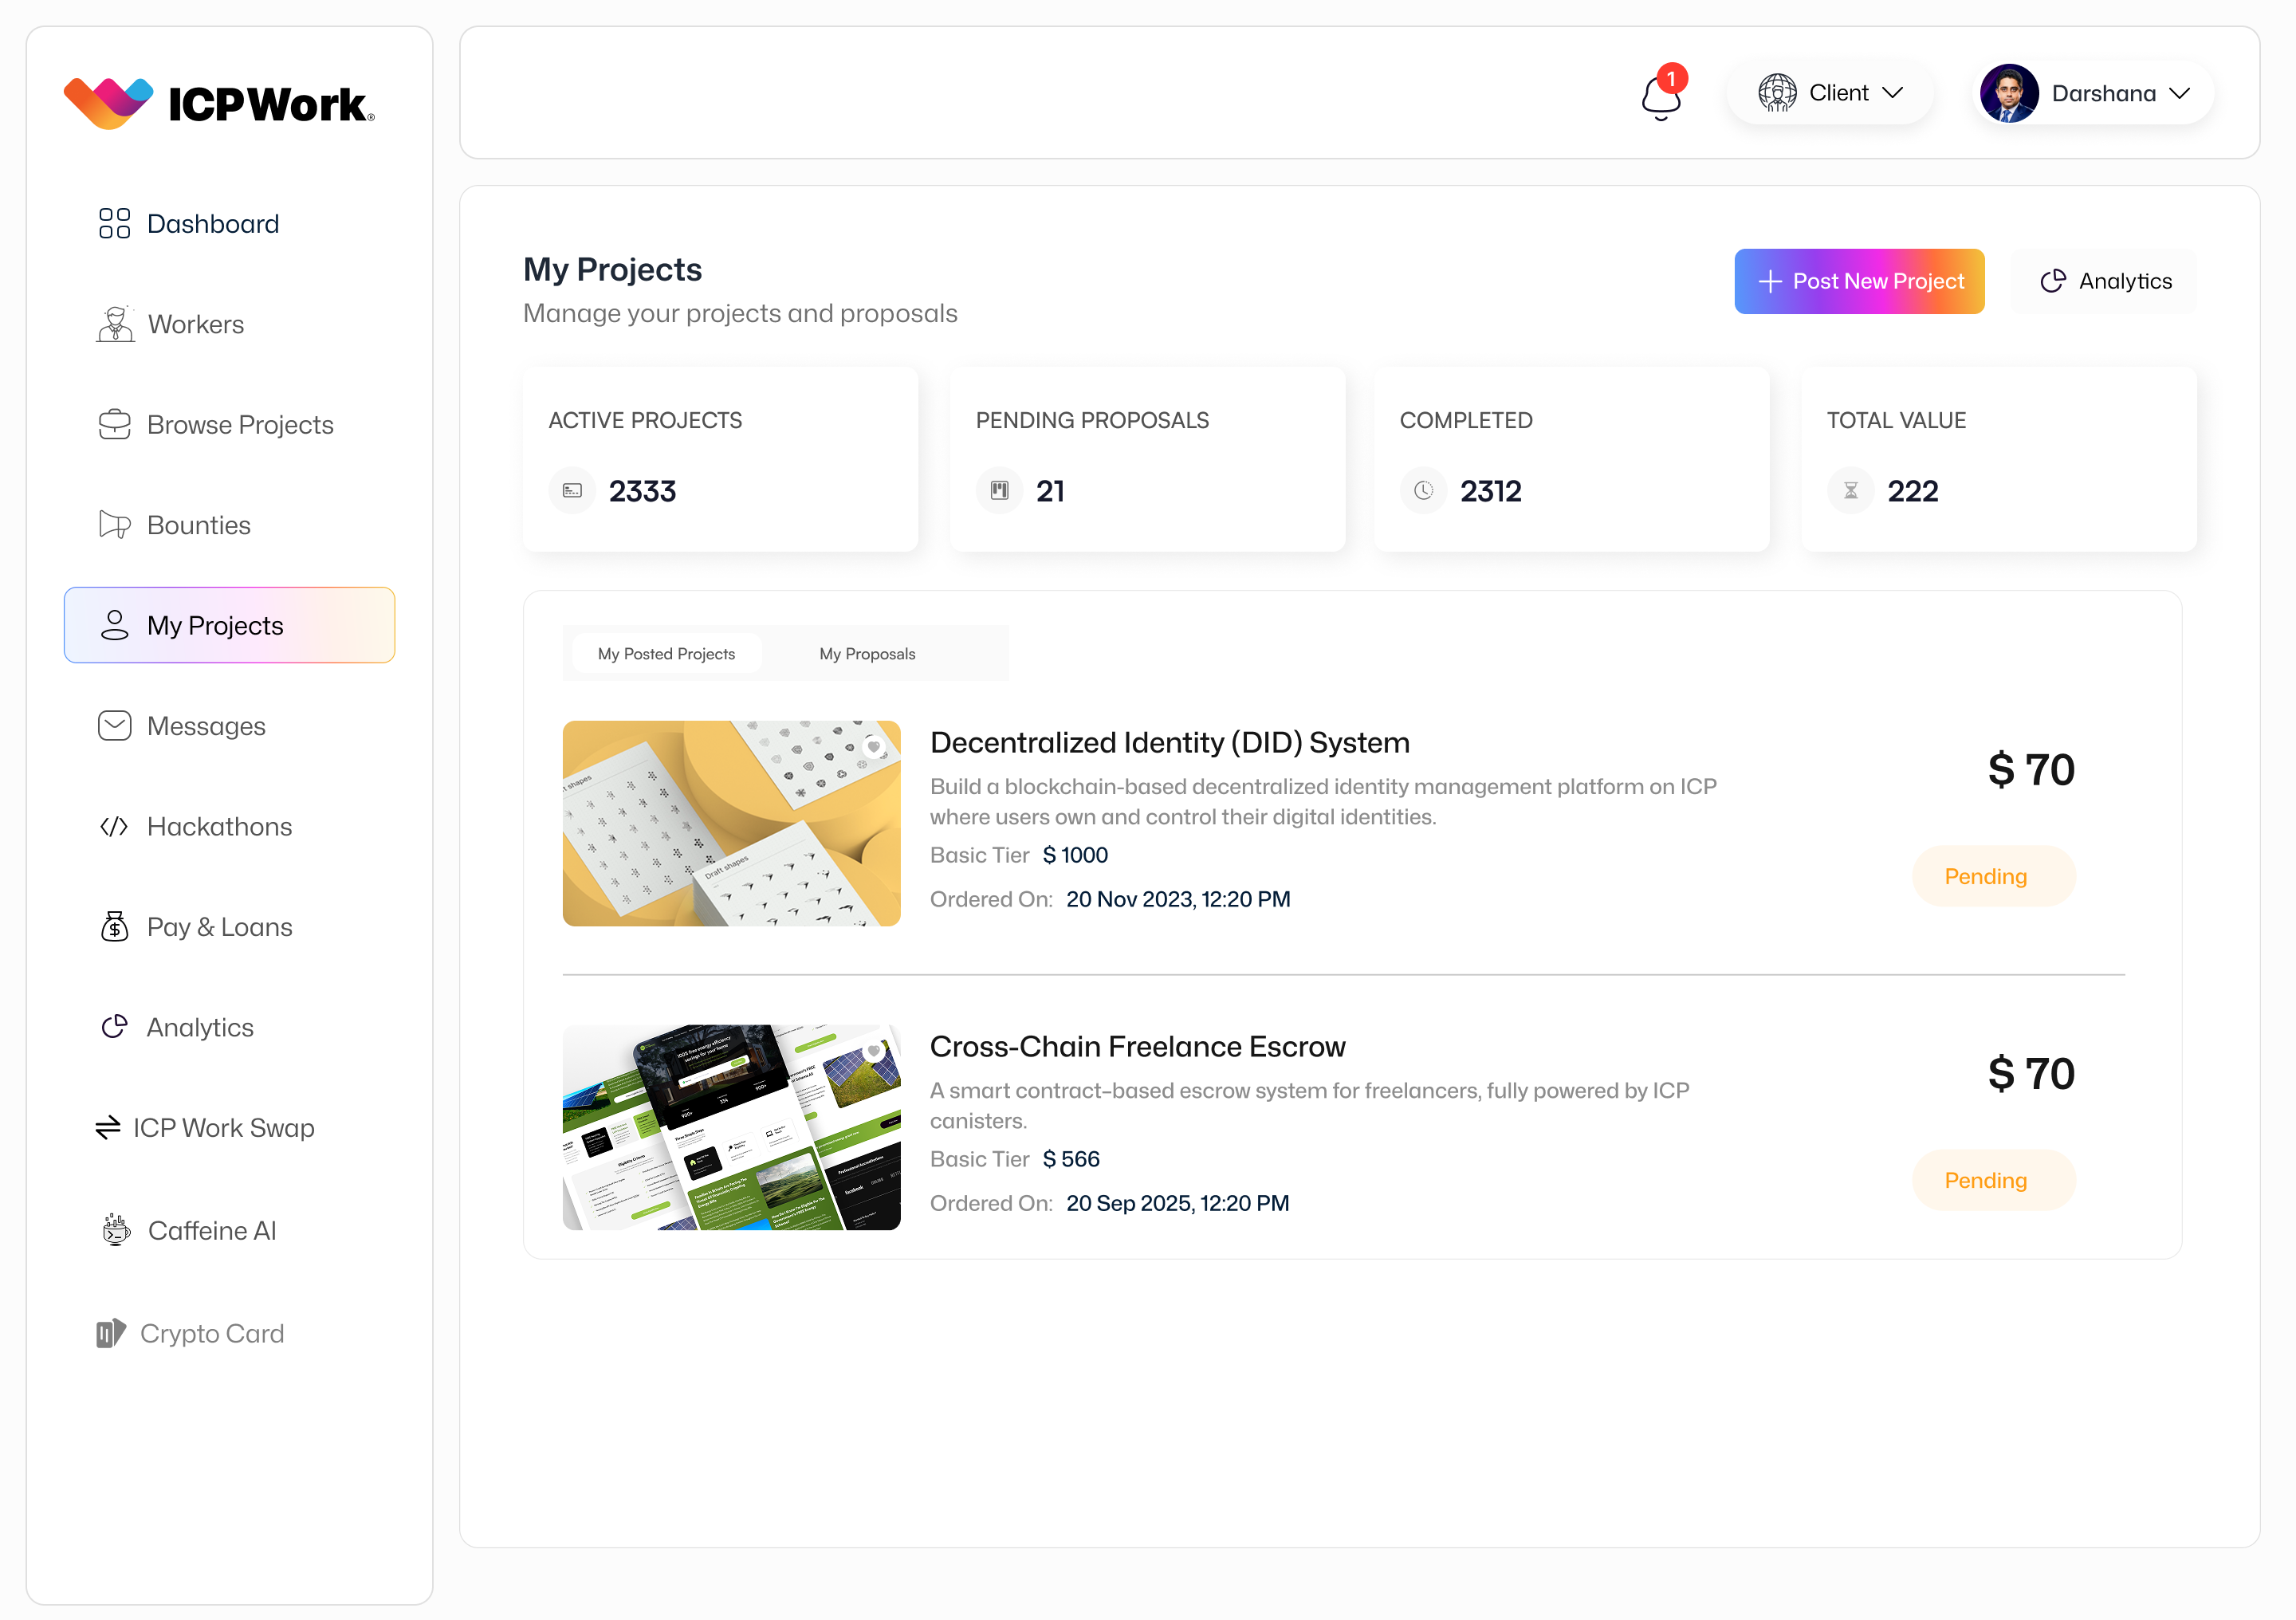Favorite the Decentralized Identity project heart
This screenshot has height=1620, width=2296.
(874, 747)
